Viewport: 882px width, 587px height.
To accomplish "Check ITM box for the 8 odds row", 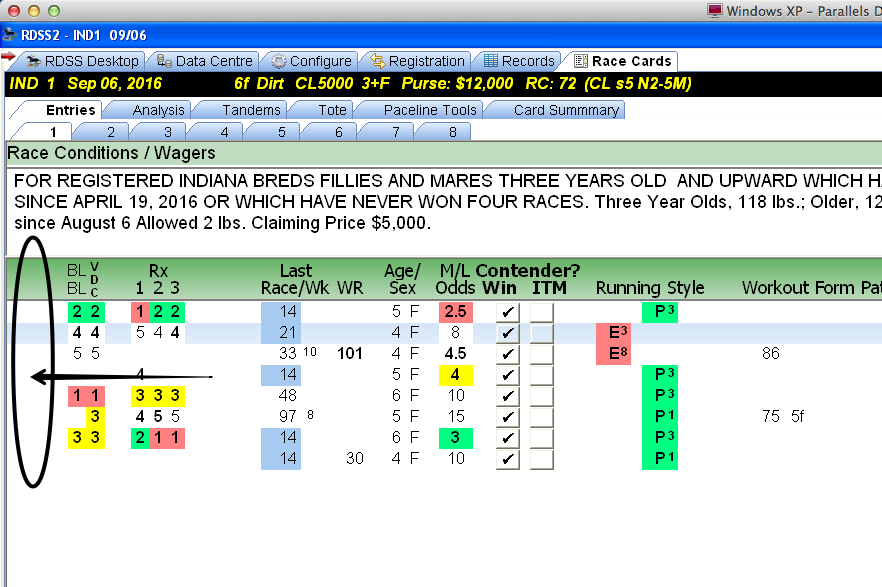I will point(542,333).
